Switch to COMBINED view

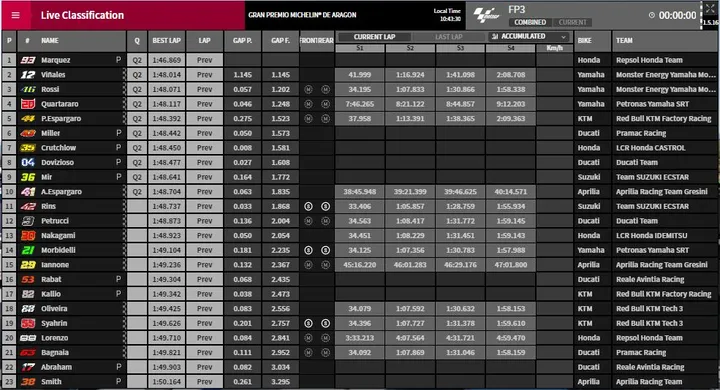(x=530, y=22)
